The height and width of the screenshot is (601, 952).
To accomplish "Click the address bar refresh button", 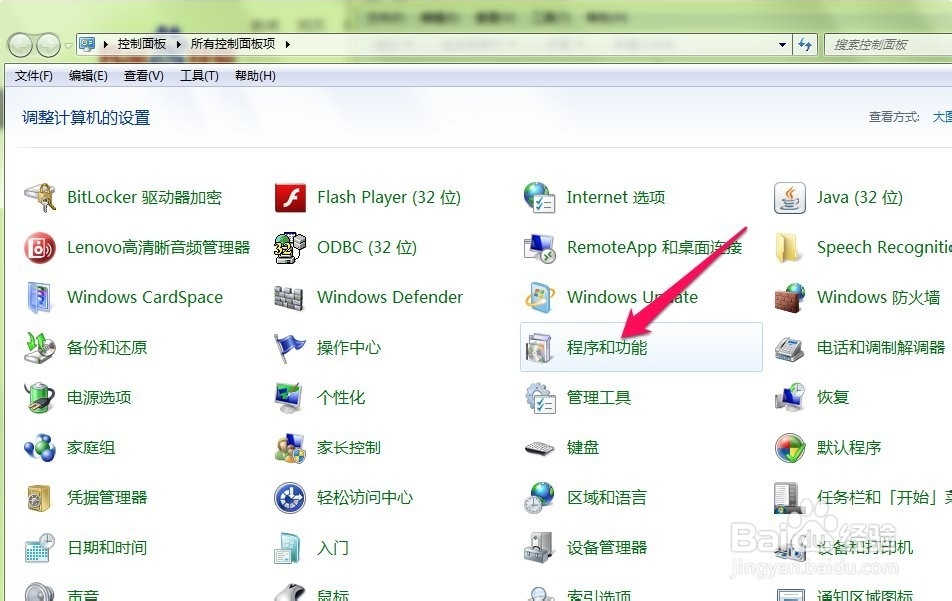I will pos(805,44).
